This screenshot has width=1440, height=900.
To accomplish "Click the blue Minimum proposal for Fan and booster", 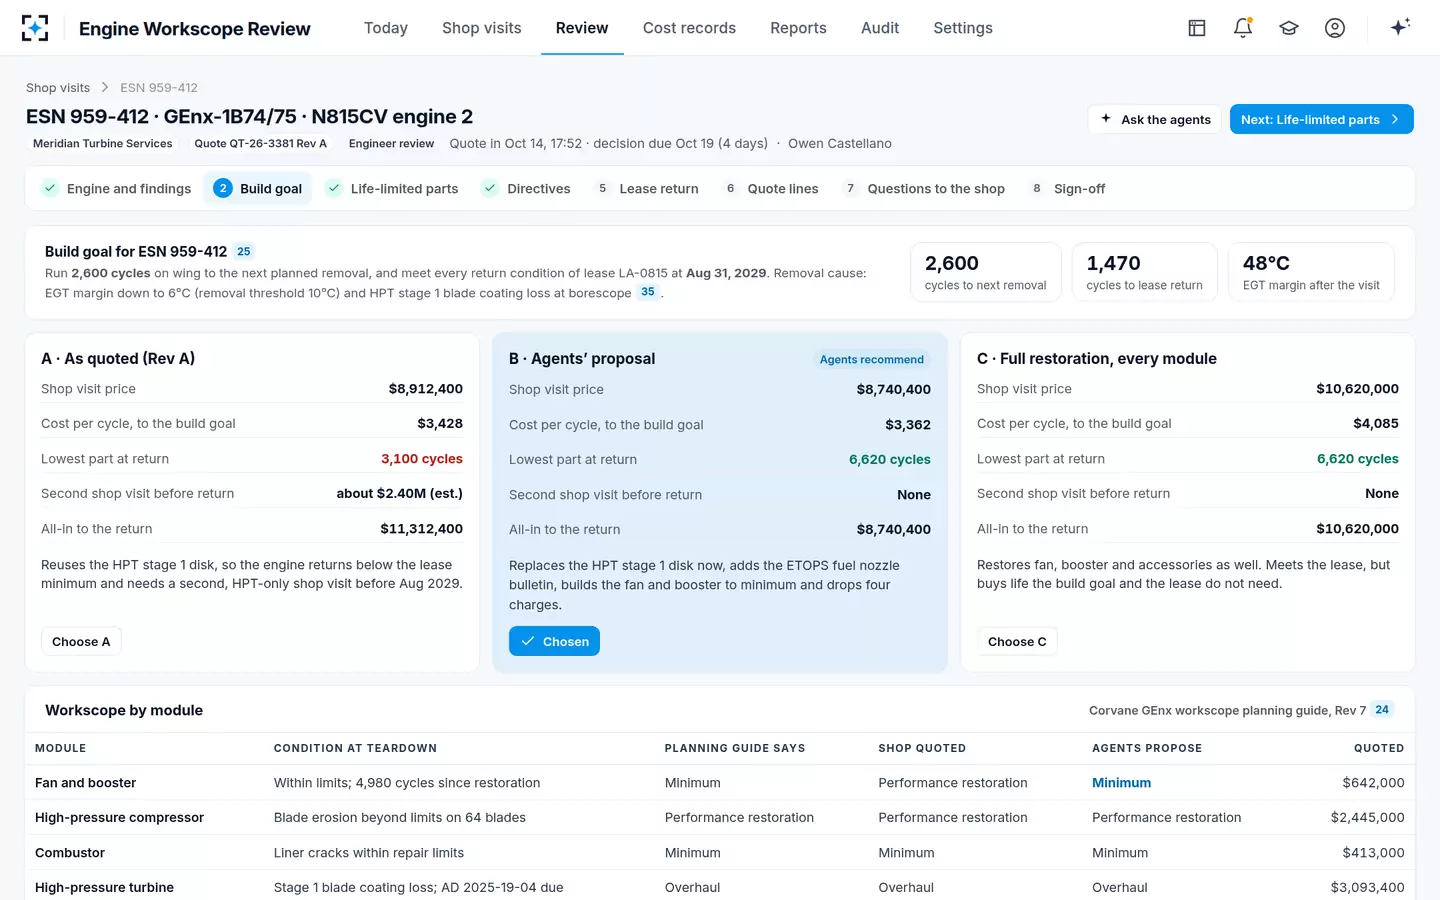I will click(x=1121, y=783).
